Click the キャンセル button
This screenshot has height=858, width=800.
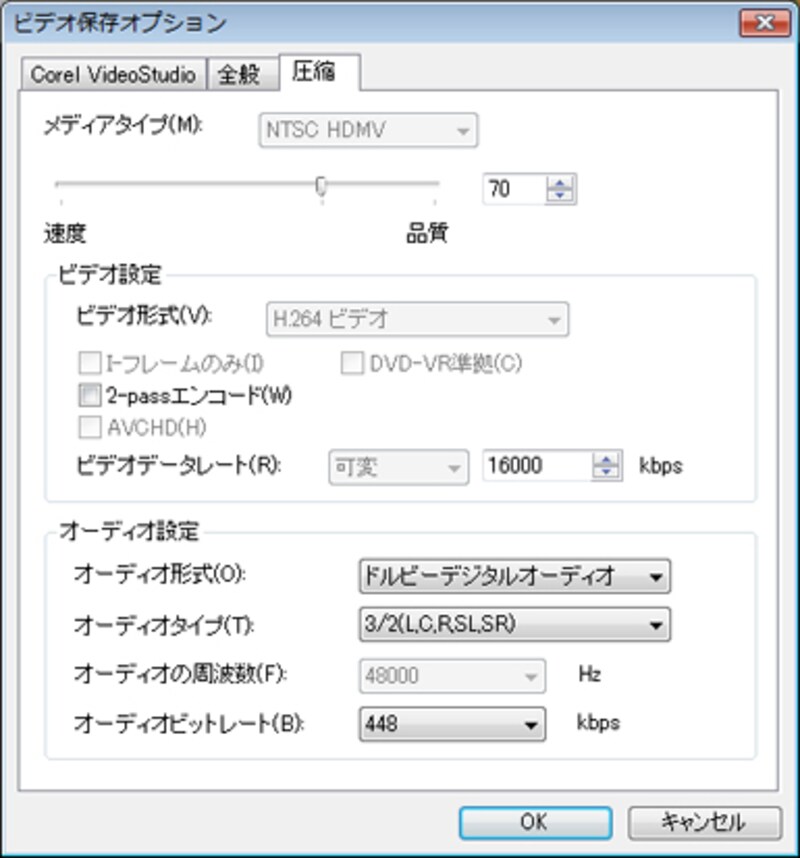(x=704, y=822)
